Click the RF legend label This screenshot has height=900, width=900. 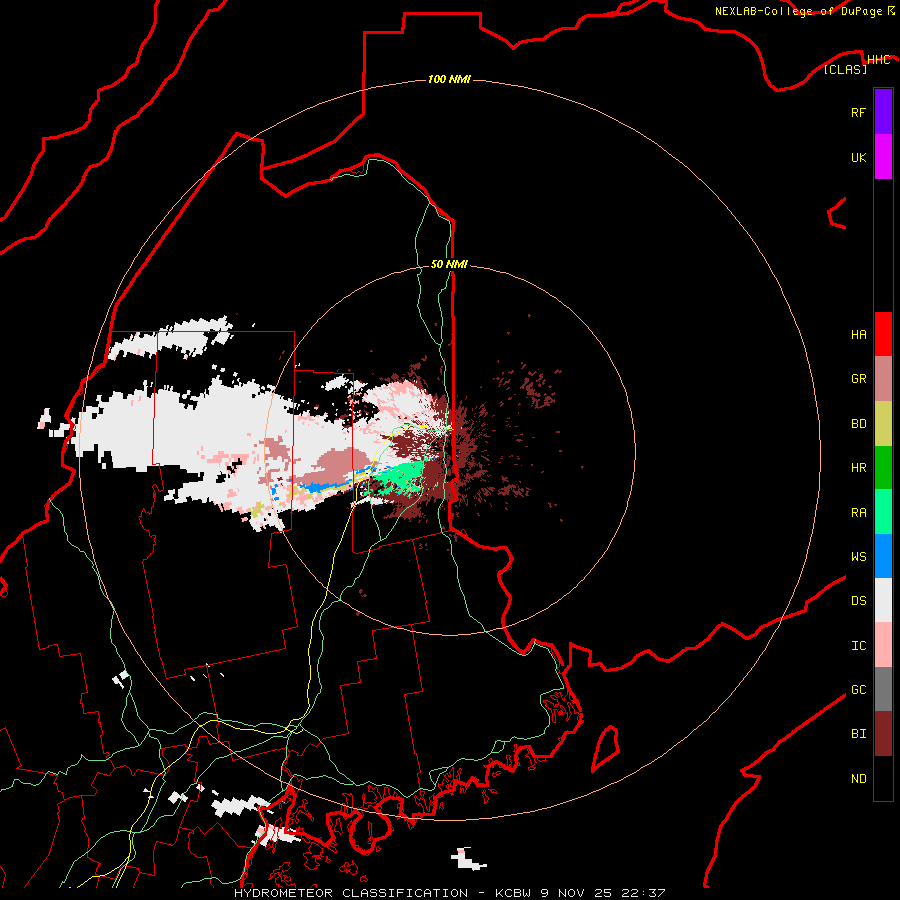858,112
